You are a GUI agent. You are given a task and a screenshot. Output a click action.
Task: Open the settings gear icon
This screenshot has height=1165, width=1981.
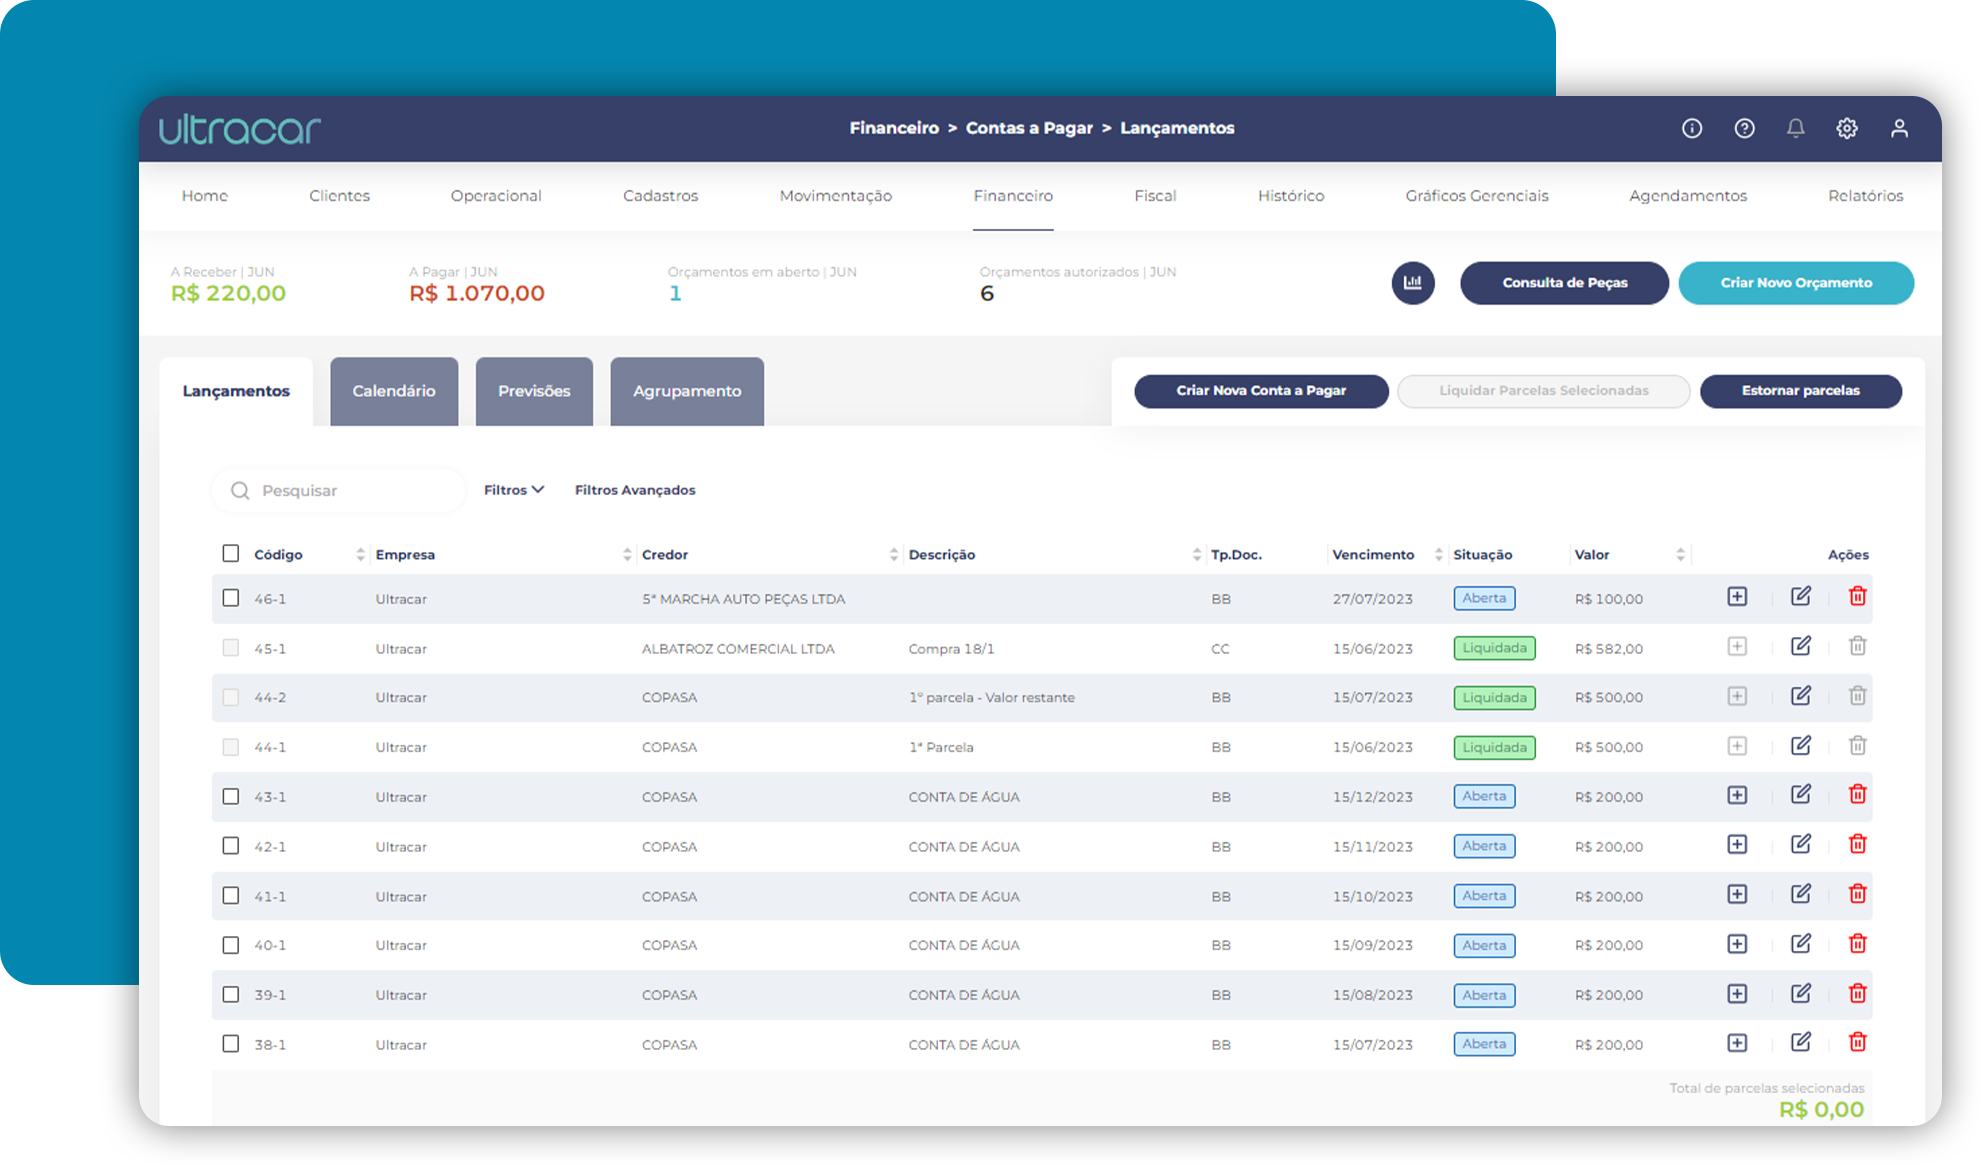click(x=1846, y=128)
